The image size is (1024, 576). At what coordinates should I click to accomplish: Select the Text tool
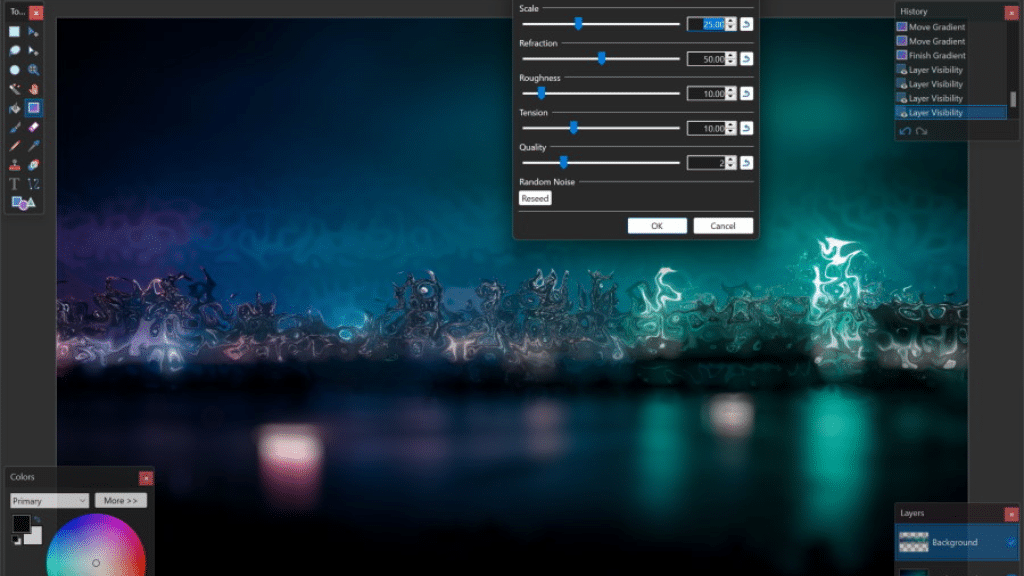point(14,184)
